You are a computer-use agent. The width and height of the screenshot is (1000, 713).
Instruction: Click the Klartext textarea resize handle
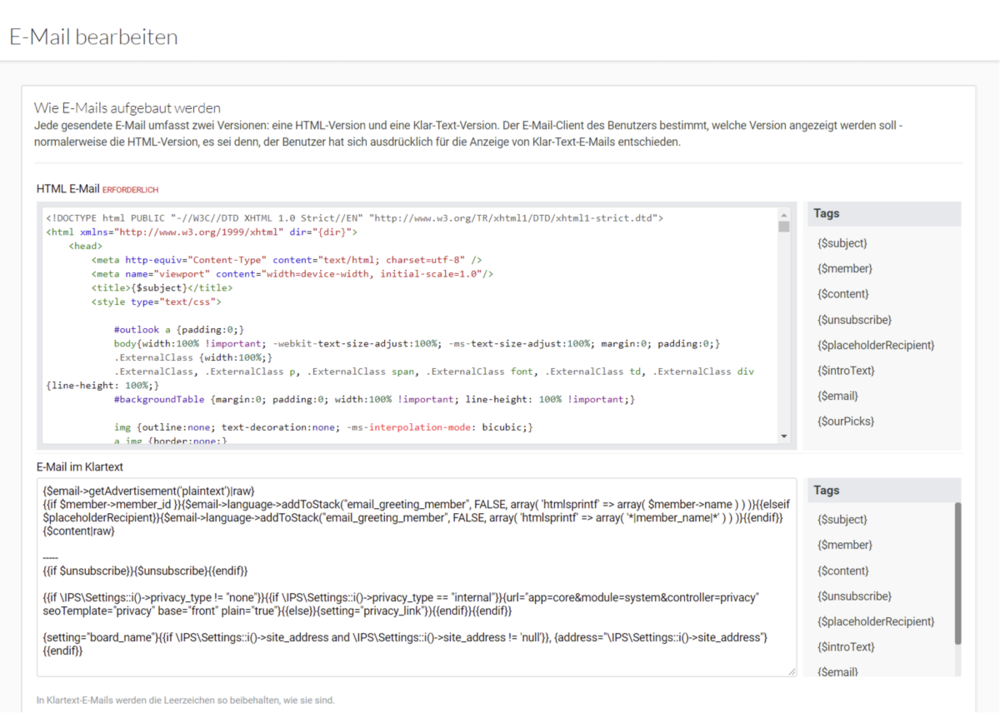pos(792,672)
